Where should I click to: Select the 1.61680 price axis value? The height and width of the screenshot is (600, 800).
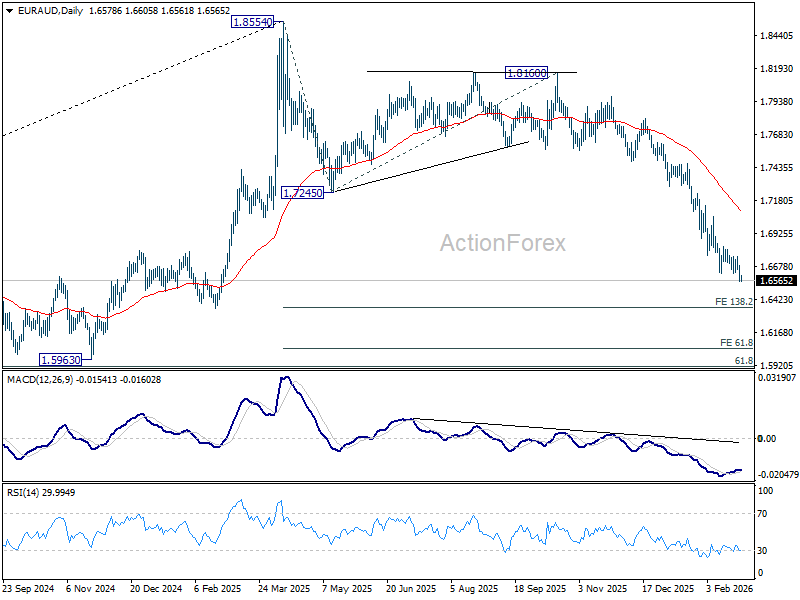point(777,333)
